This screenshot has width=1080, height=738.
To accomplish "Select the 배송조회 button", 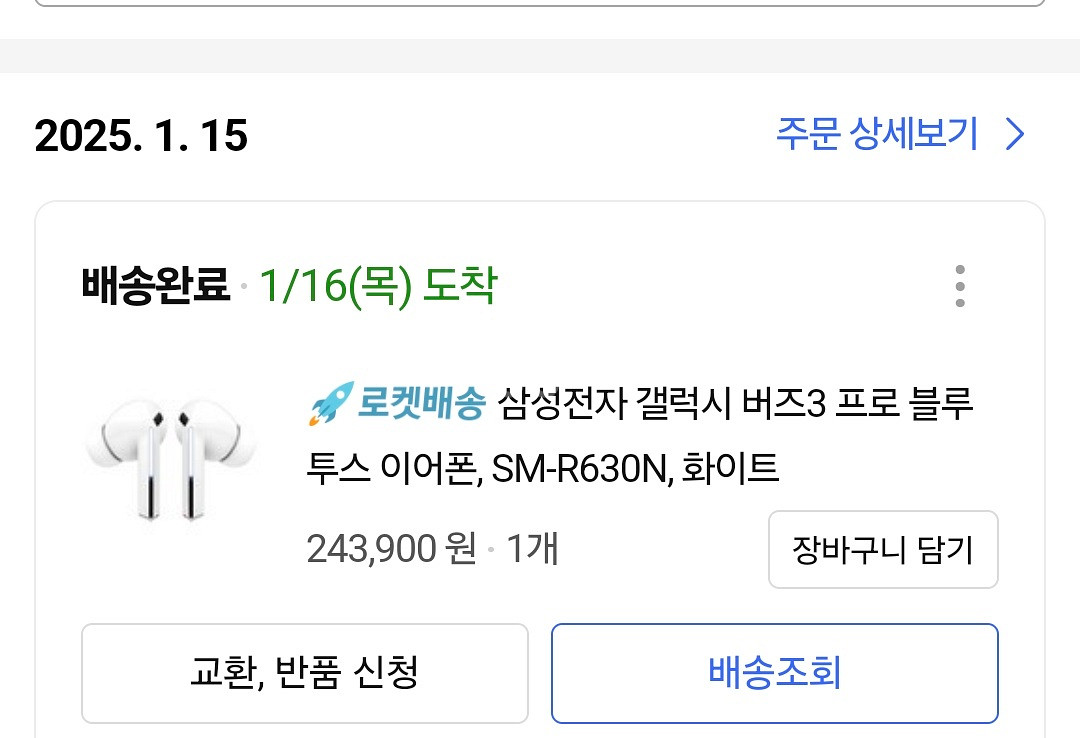I will click(775, 673).
